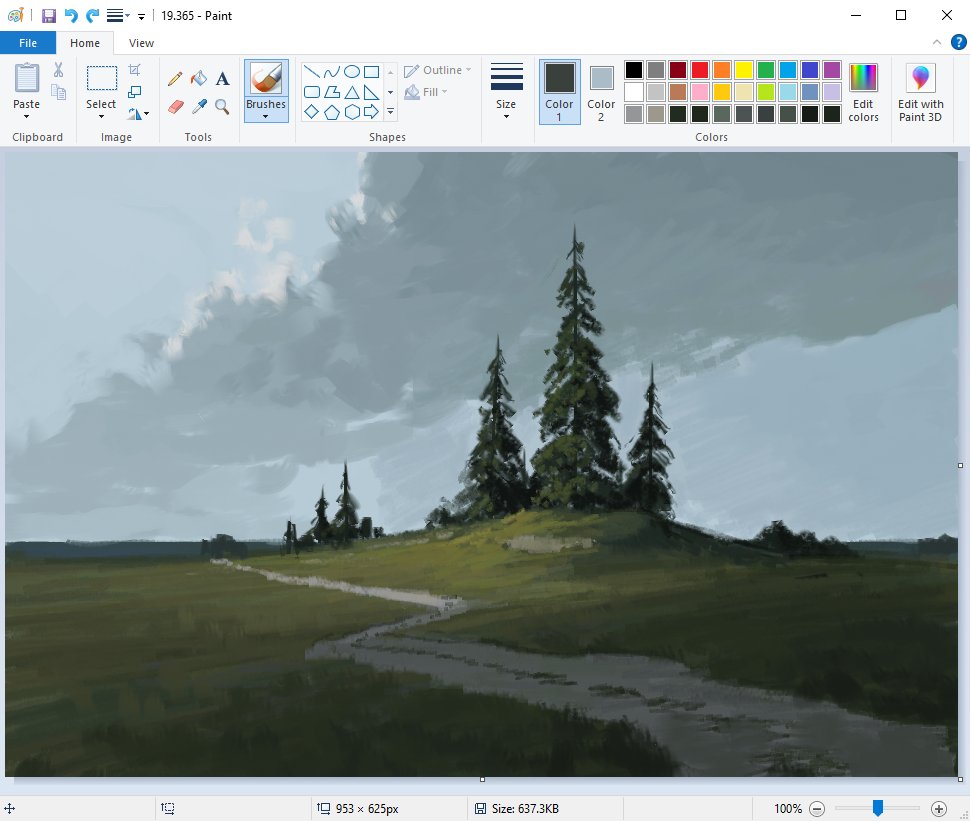Screen dimensions: 971x822
Task: Click the Crop icon in Image group
Action: point(134,69)
